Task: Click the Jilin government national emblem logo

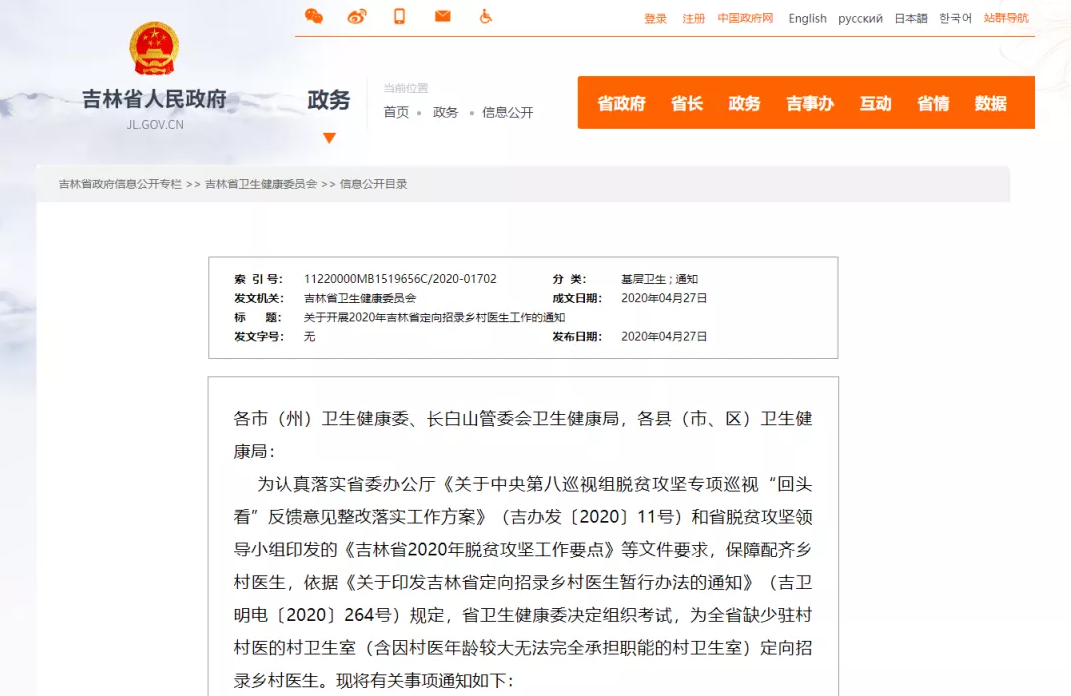Action: point(154,49)
